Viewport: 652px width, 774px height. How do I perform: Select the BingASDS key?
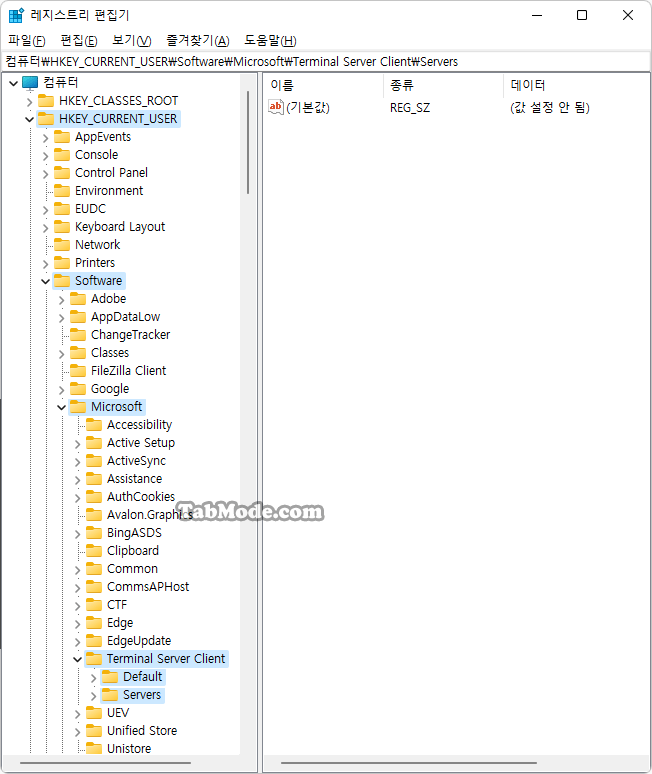point(134,533)
